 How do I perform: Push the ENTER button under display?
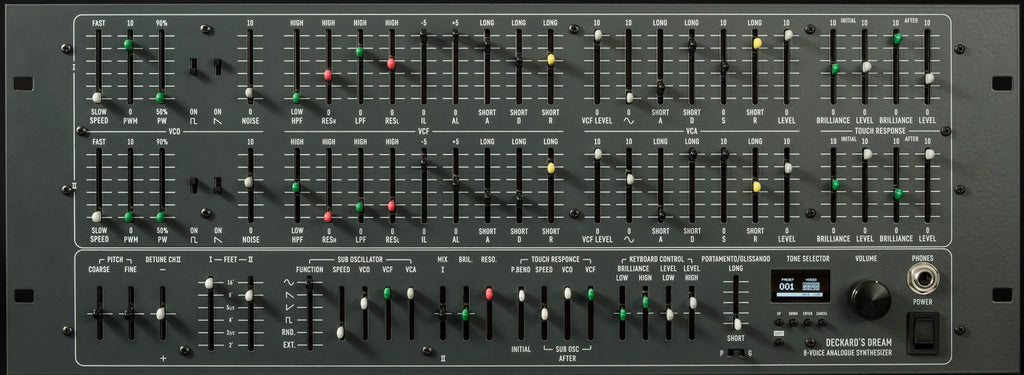[808, 322]
